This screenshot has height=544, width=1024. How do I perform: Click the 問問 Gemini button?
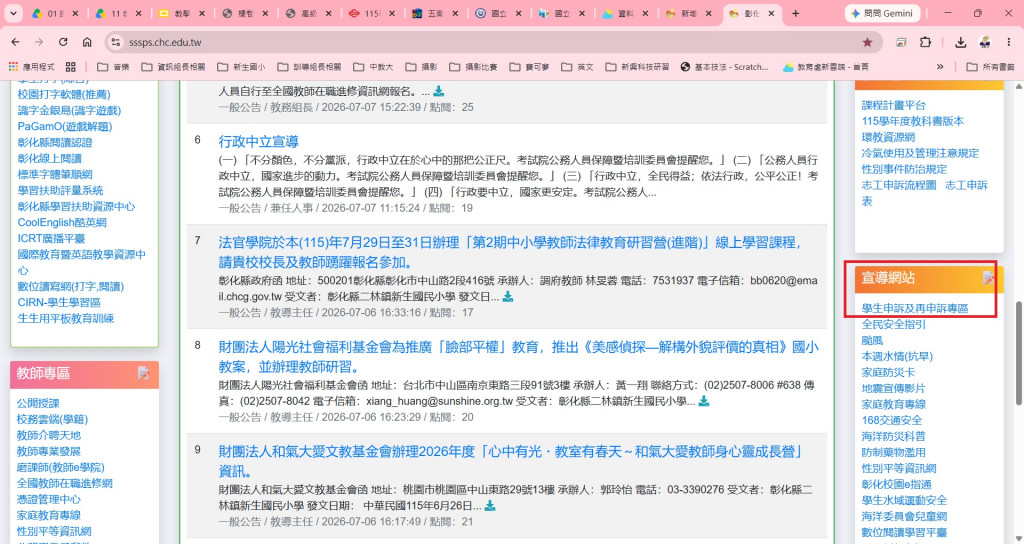[882, 13]
